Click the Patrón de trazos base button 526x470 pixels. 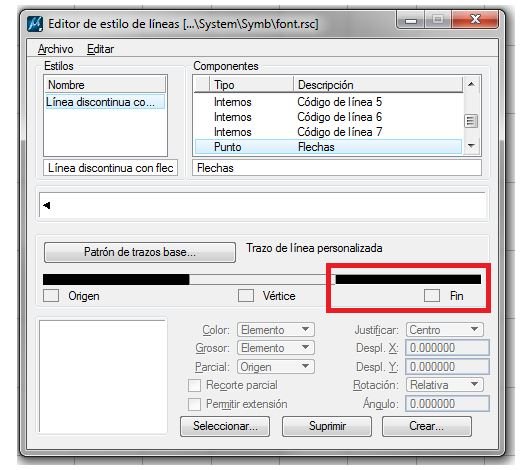coord(140,252)
